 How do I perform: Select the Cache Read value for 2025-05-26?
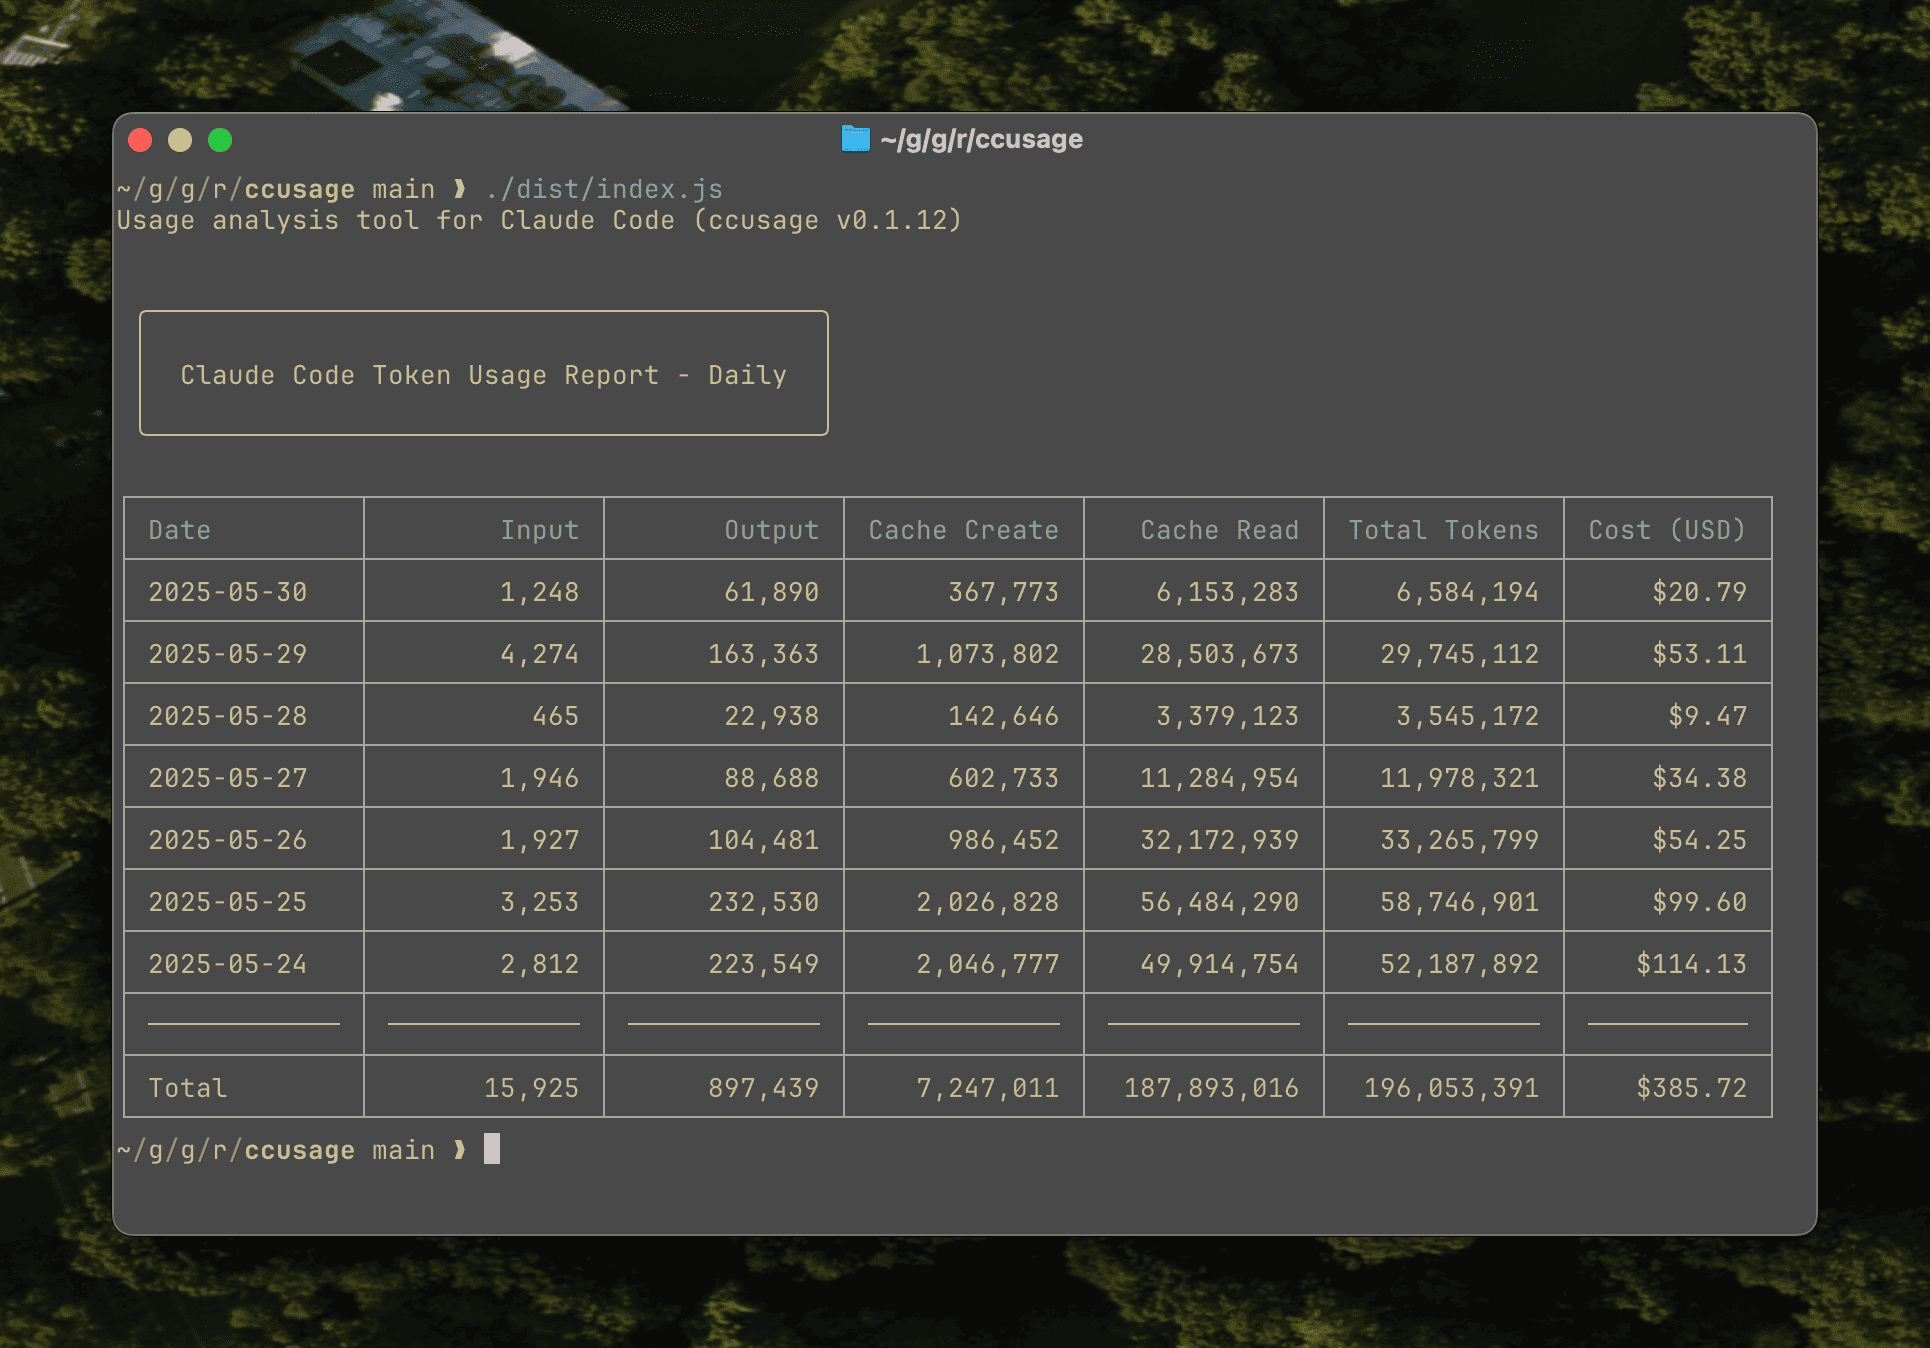coord(1221,839)
